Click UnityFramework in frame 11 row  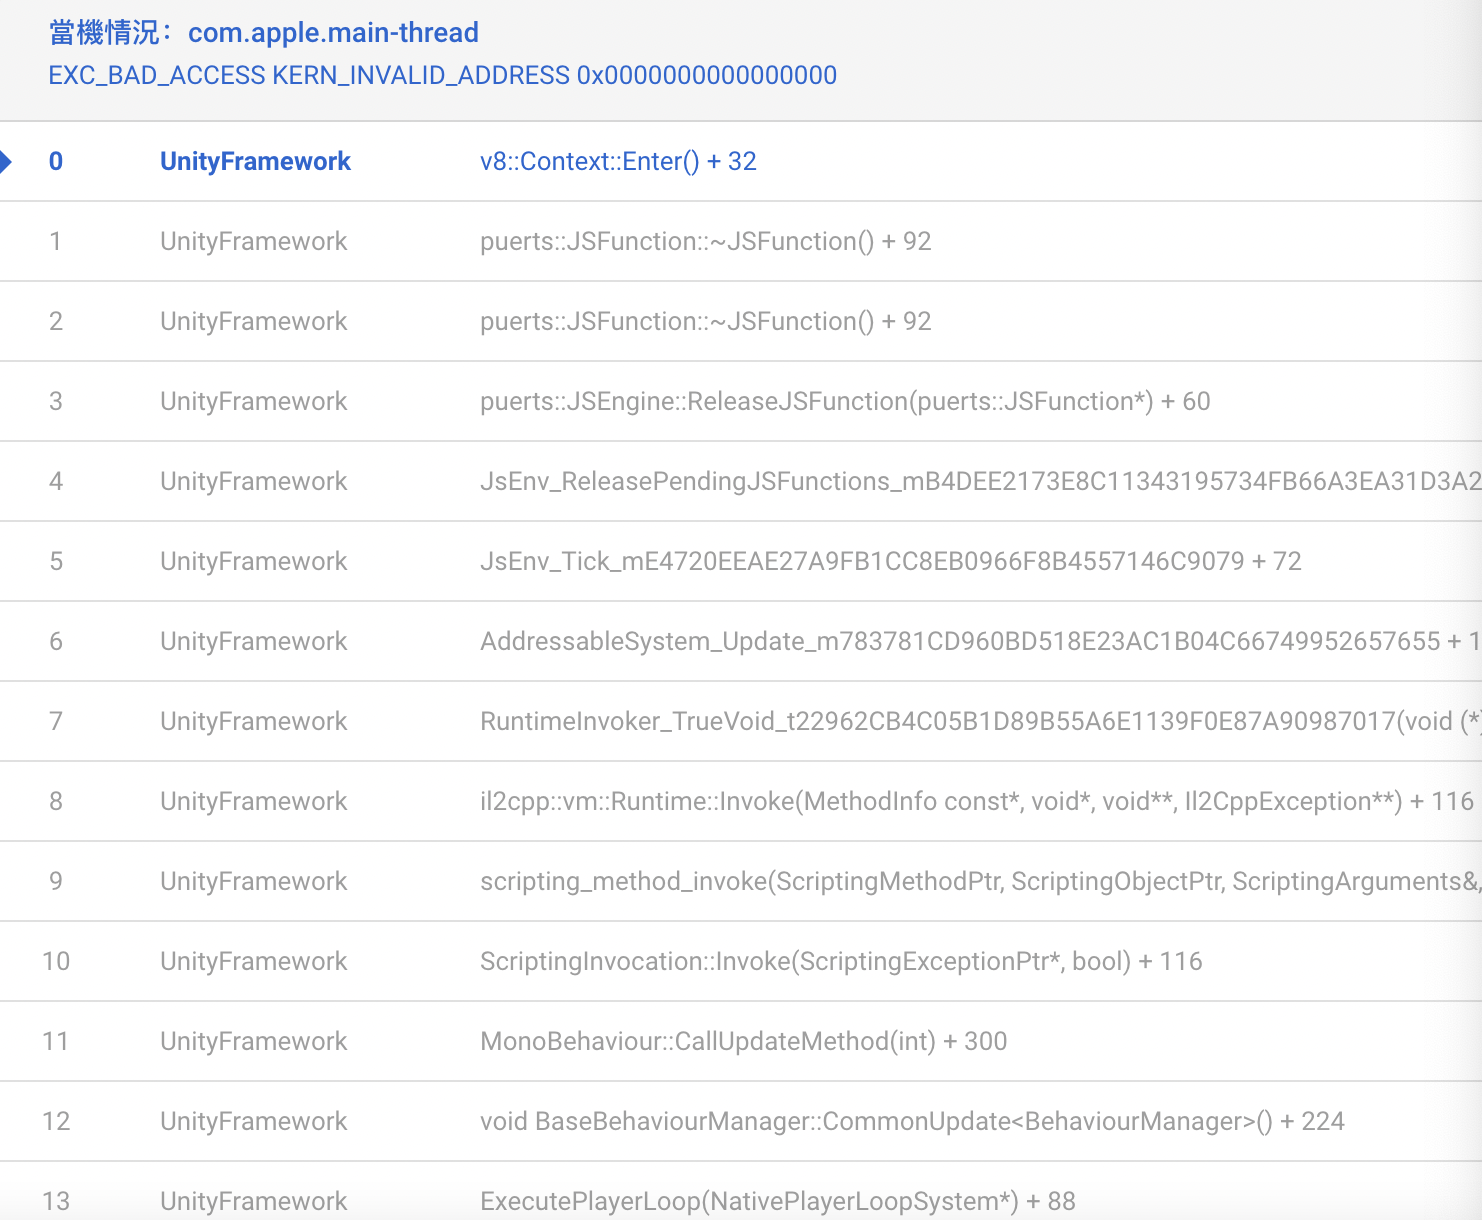coord(254,1041)
